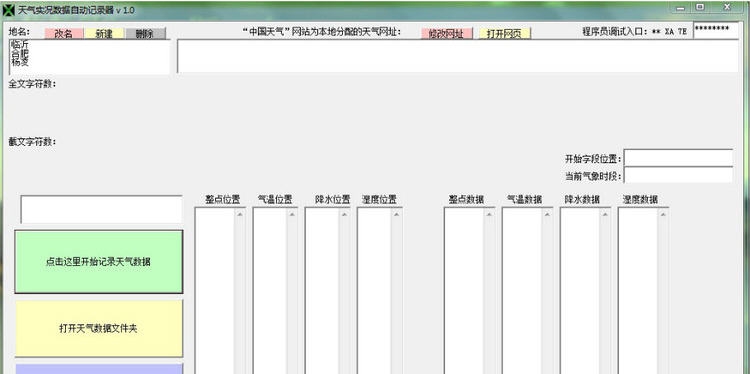Click the 气温位置 scrollbar up arrow

(292, 214)
